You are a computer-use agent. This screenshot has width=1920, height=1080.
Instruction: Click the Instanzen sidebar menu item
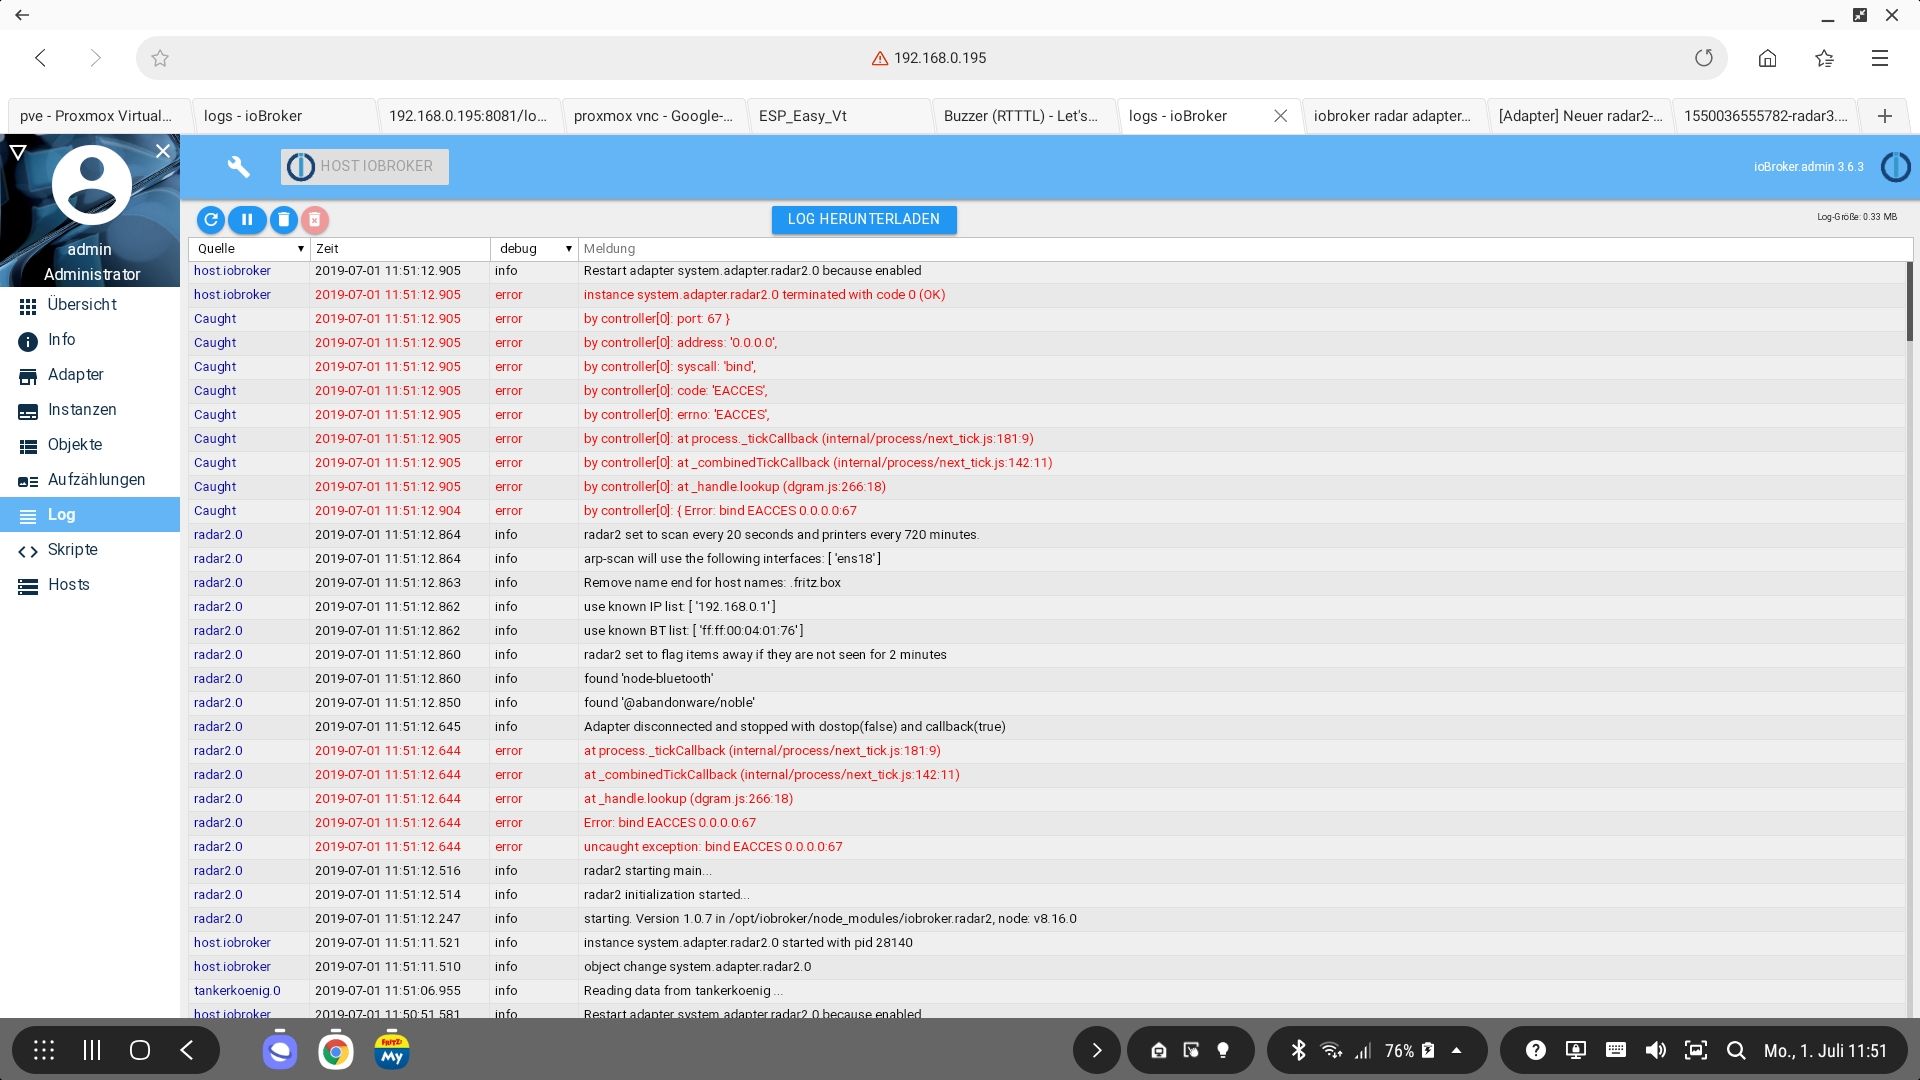tap(82, 409)
